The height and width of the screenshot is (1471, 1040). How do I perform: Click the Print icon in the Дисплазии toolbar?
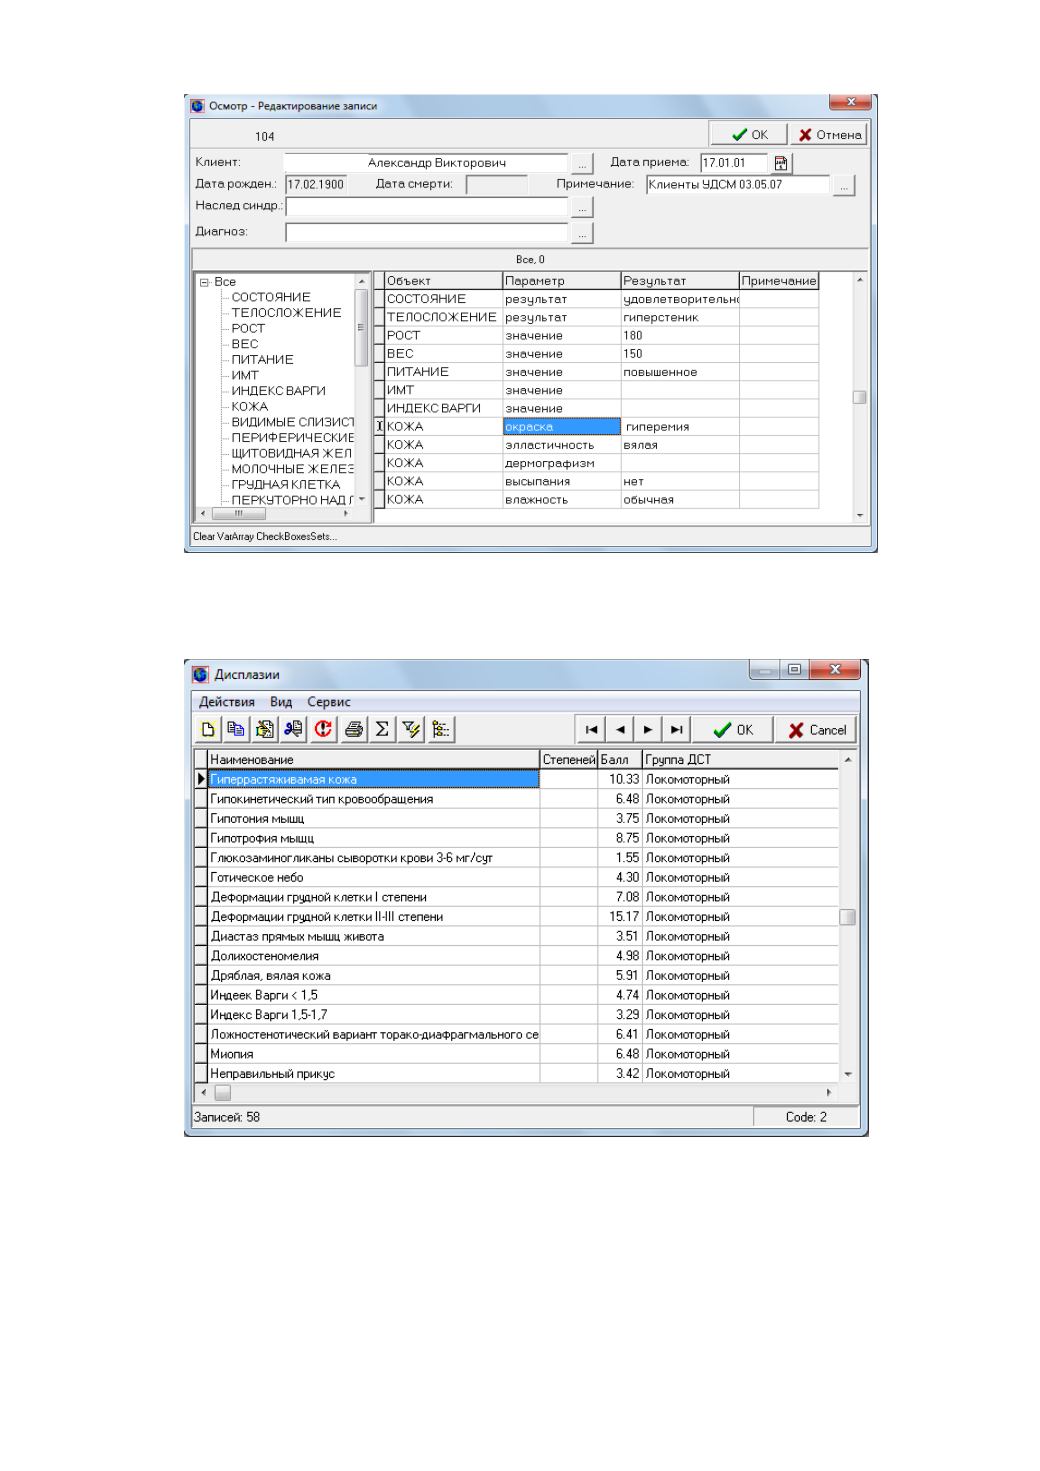tap(354, 730)
